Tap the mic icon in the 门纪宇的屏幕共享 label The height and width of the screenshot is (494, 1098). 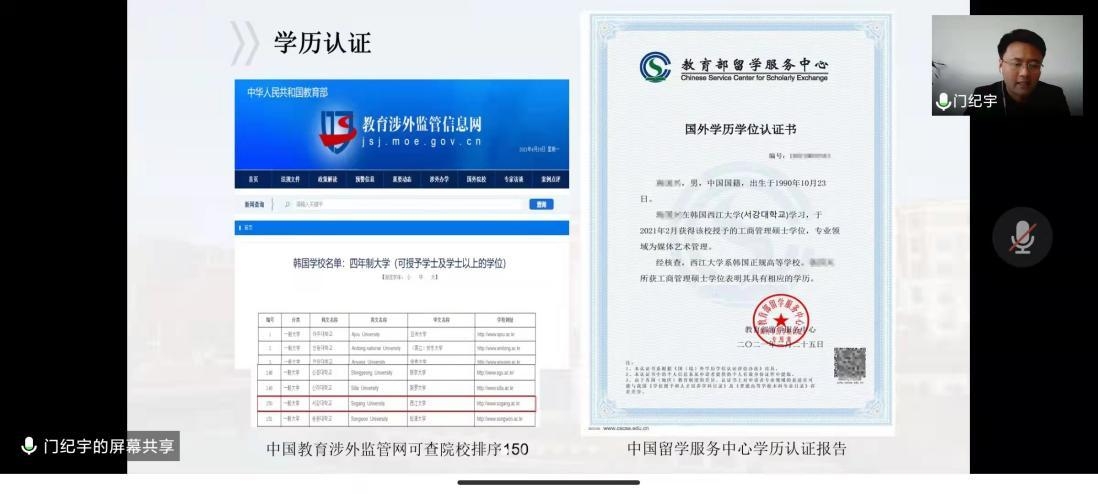[28, 446]
